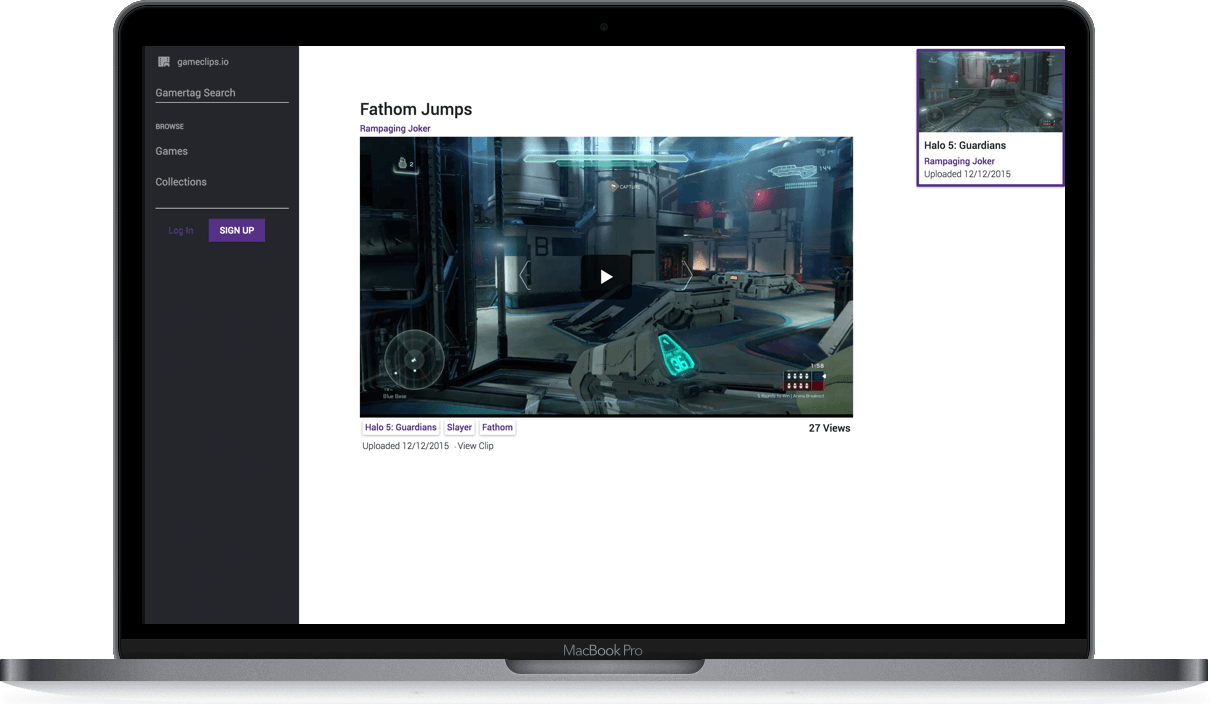Play the Fathom Jumps video

coord(606,277)
